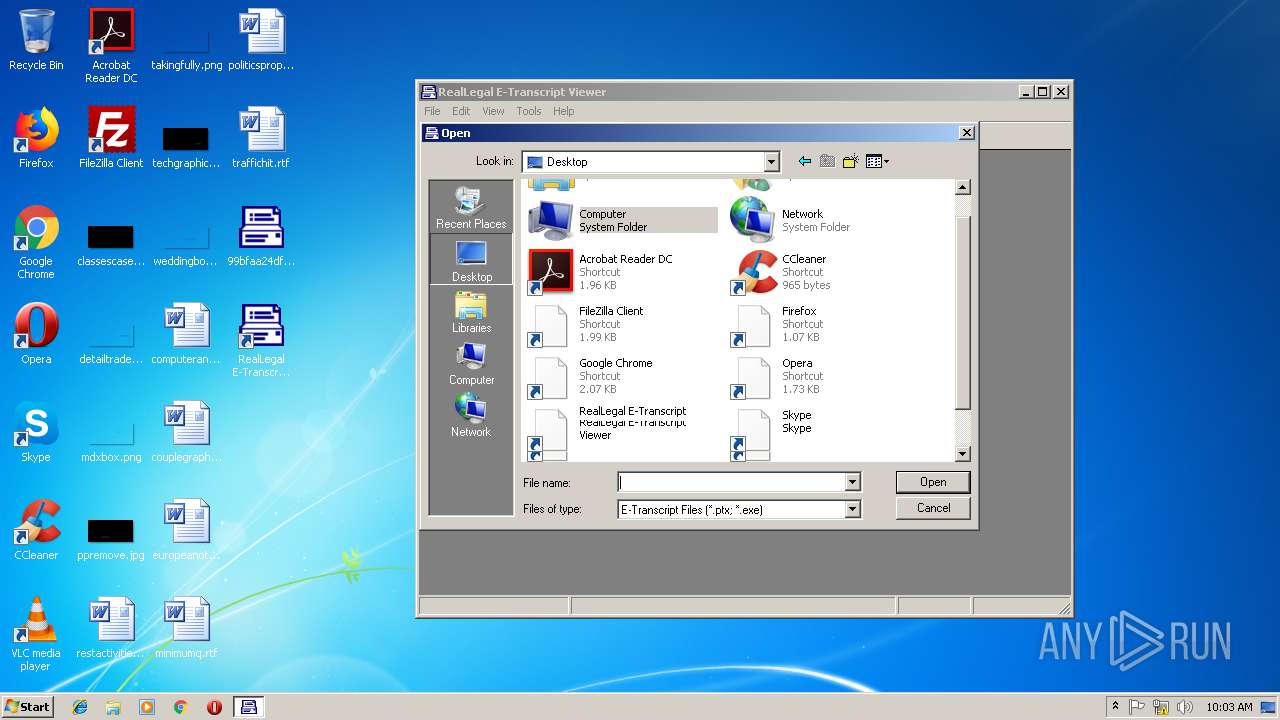Select the CCleaner desktop icon
Screen dimensions: 1280x720
pyautogui.click(x=36, y=530)
